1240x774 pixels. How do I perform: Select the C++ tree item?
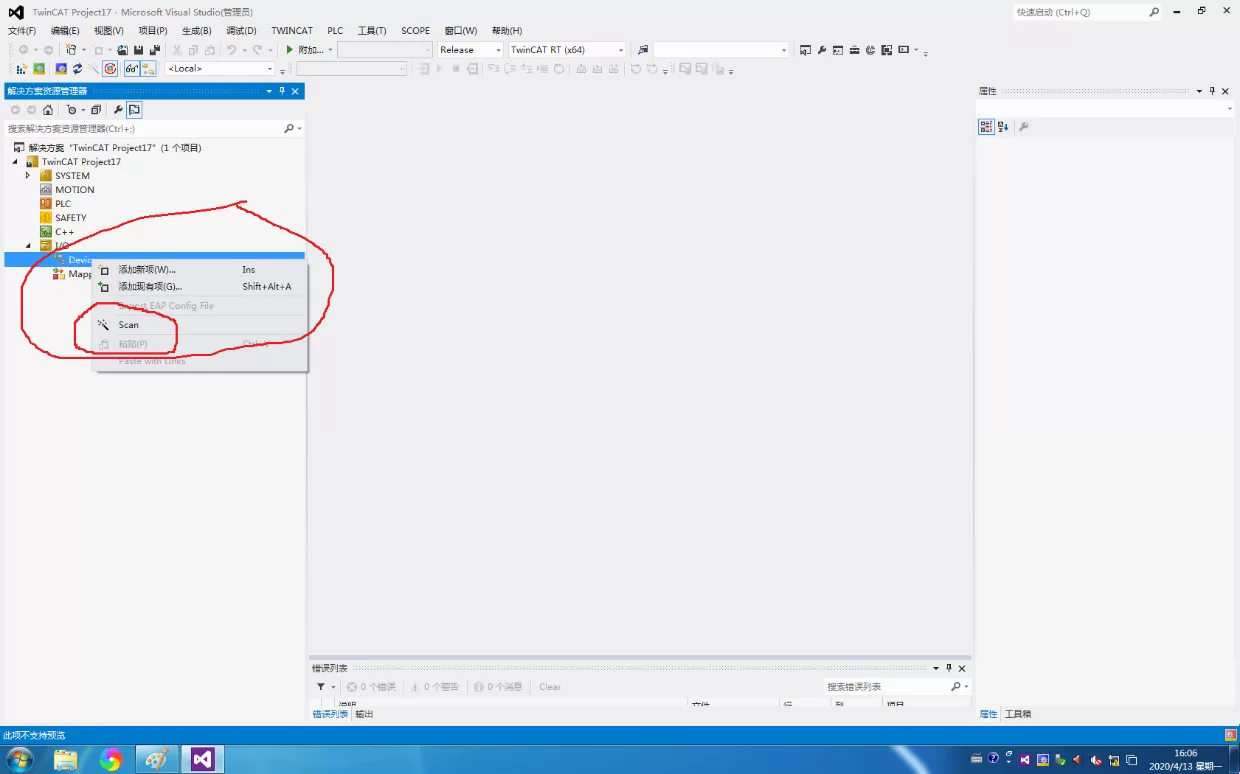(64, 232)
